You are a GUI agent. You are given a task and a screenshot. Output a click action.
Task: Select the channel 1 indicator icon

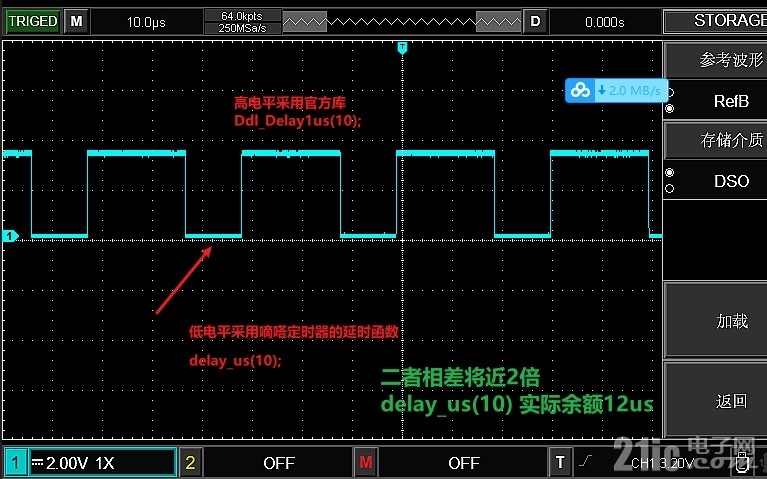pos(15,462)
